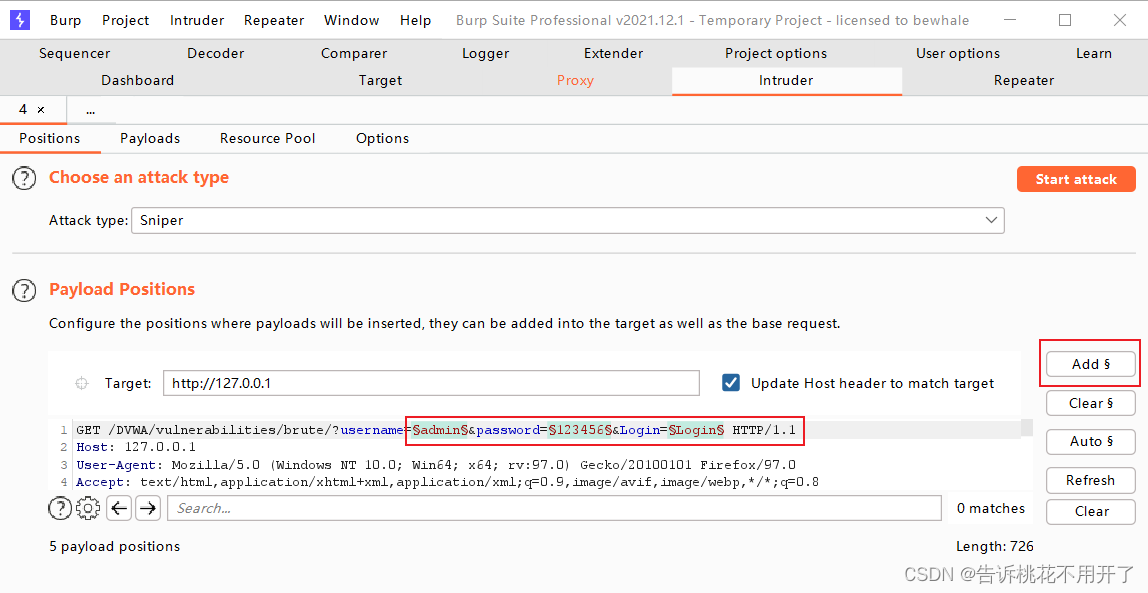Open the Repeater menu

(274, 20)
